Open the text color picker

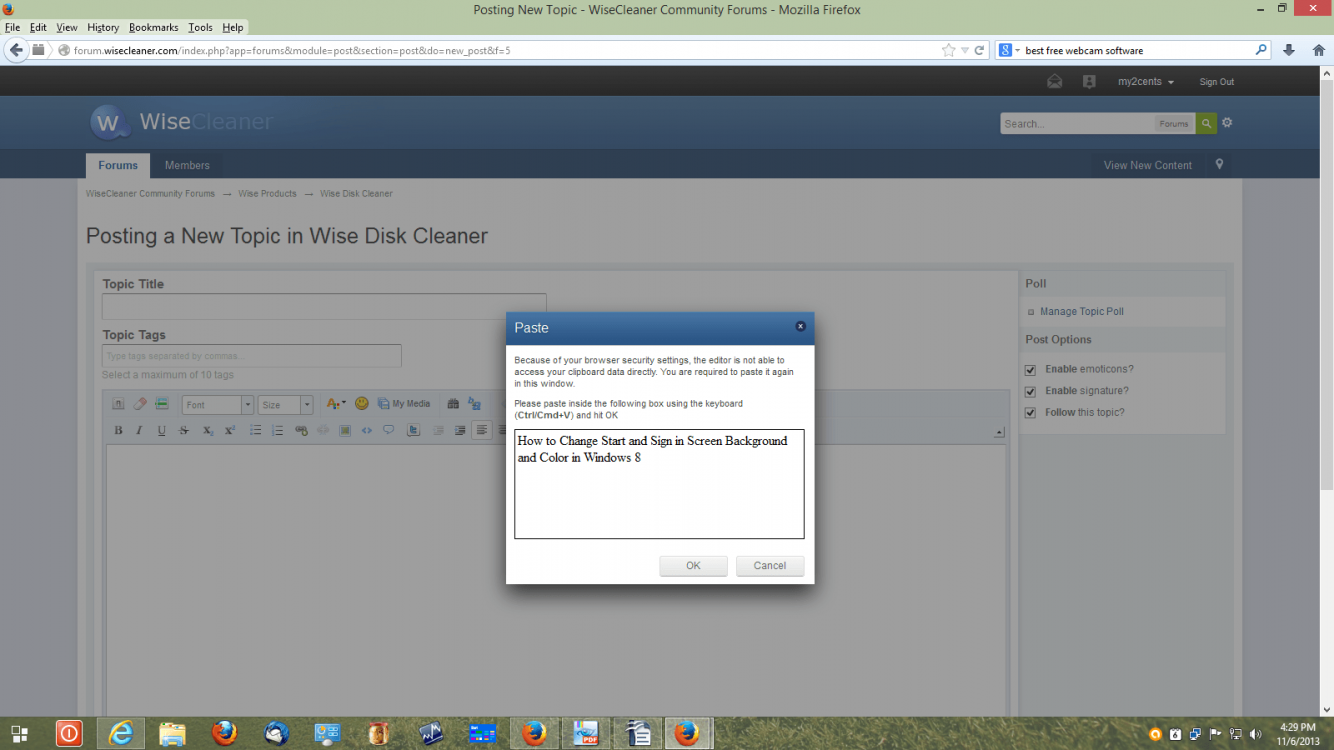click(336, 404)
